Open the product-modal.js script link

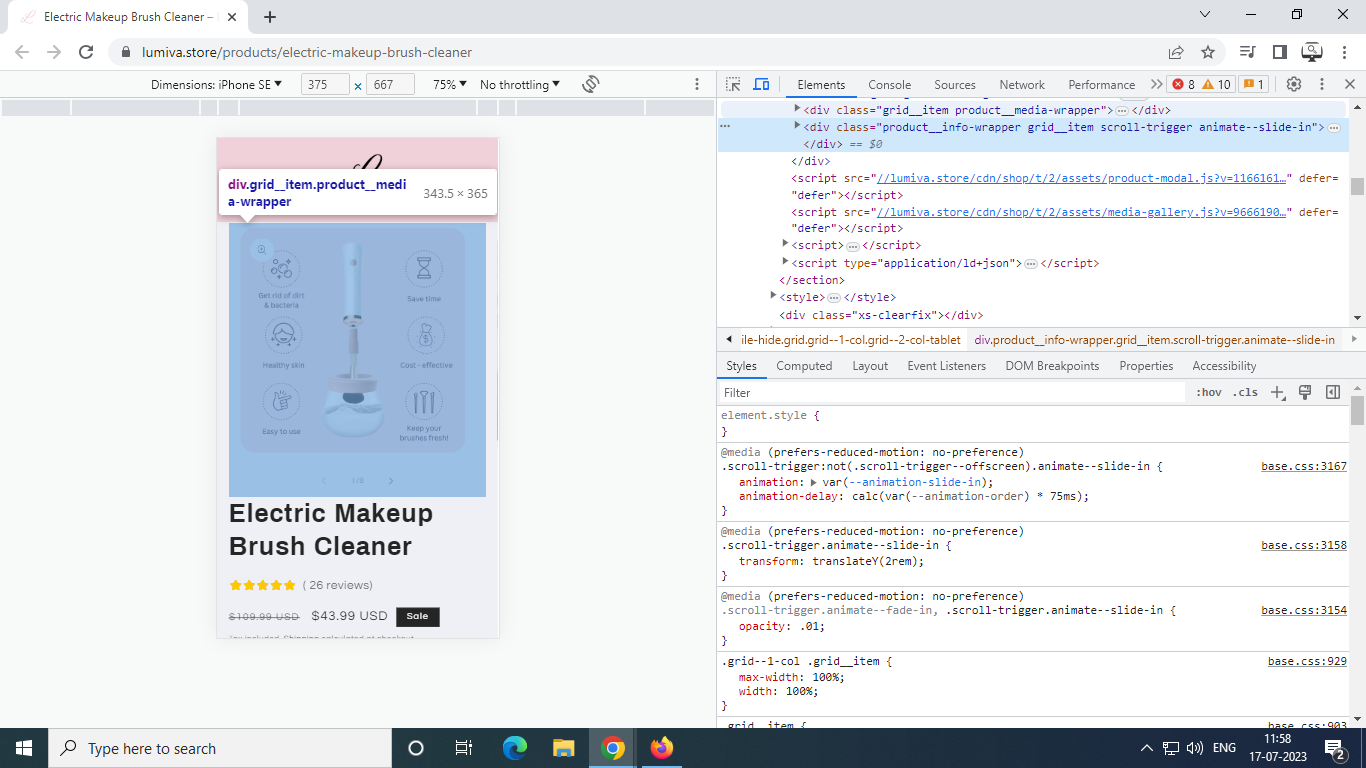1081,178
